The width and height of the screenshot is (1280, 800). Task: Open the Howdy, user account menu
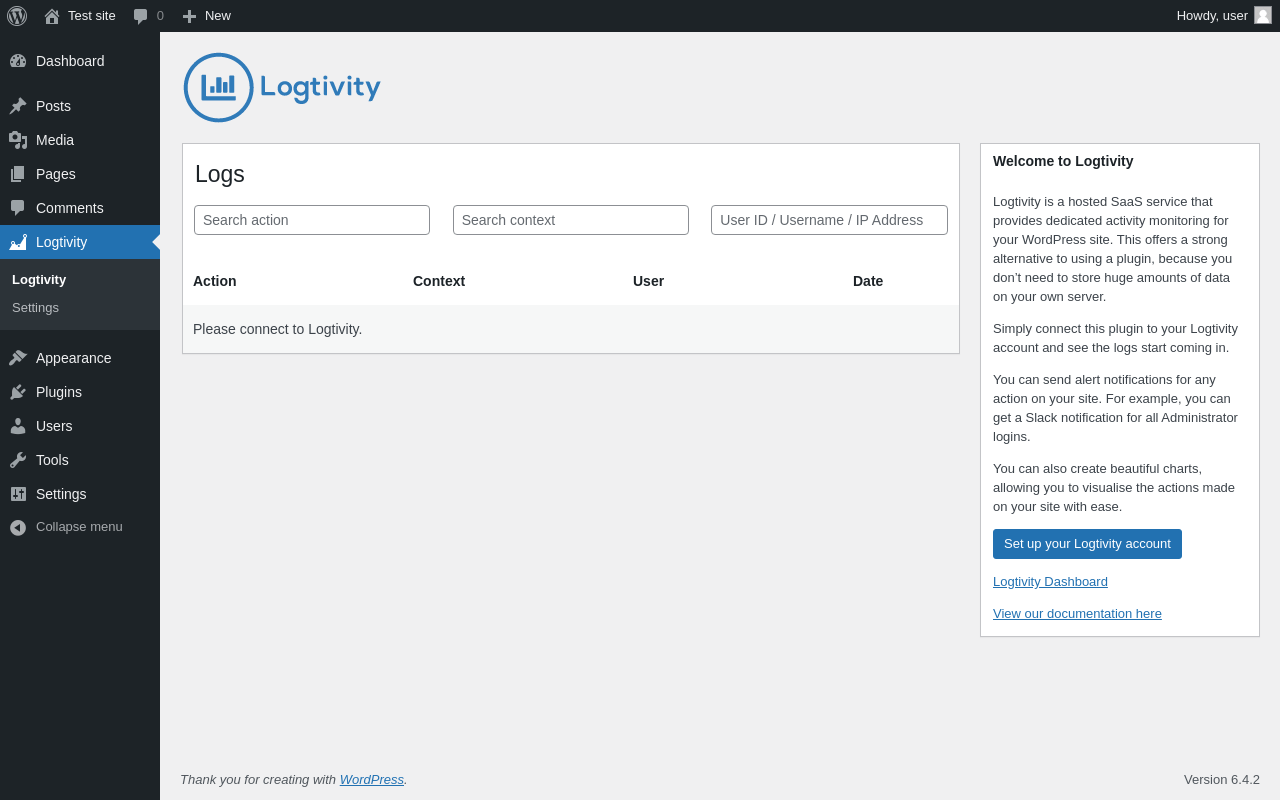tap(1224, 16)
